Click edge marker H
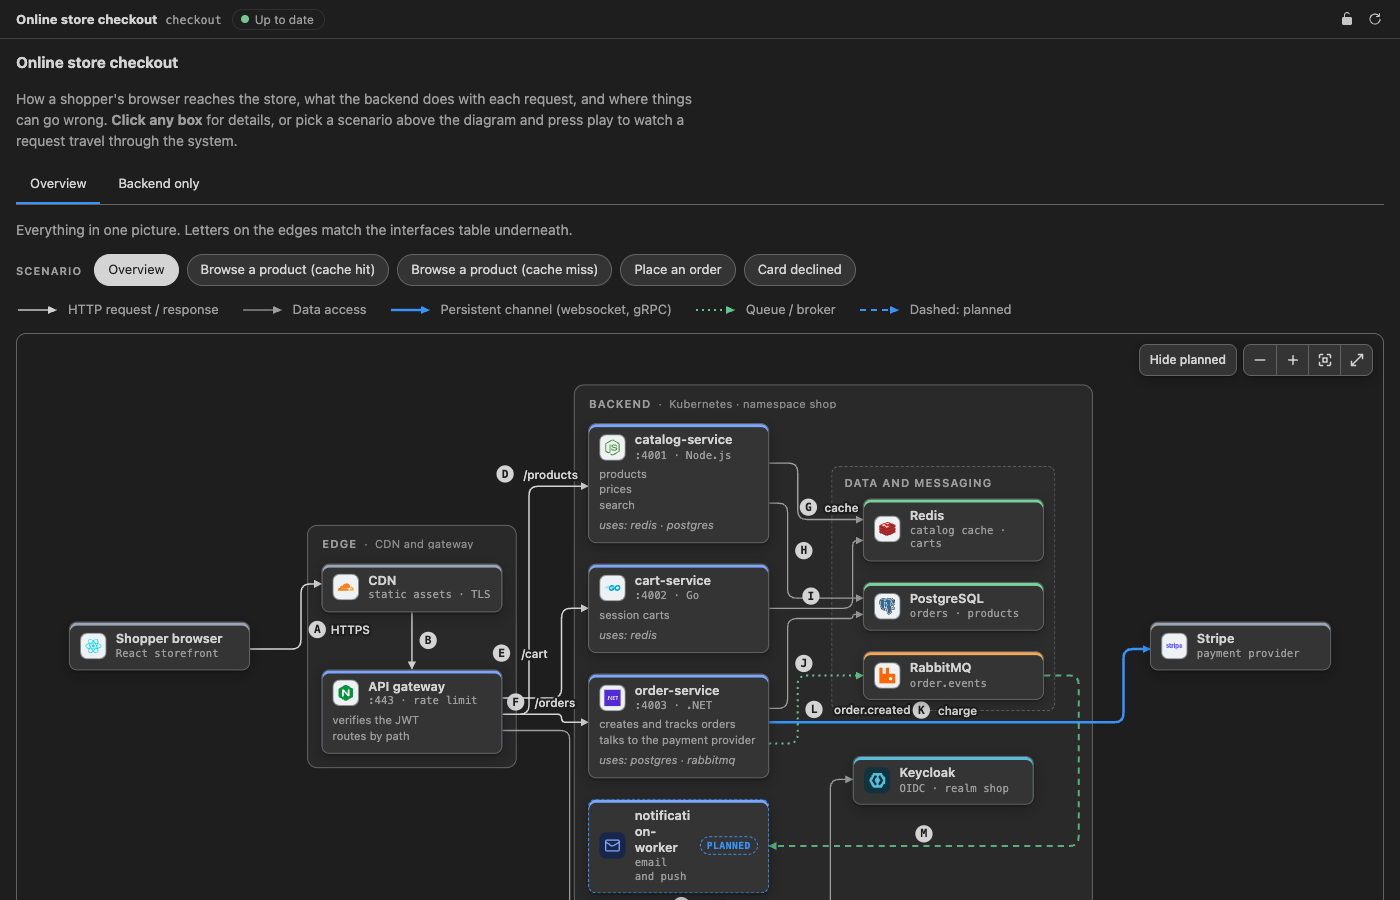 pyautogui.click(x=804, y=550)
